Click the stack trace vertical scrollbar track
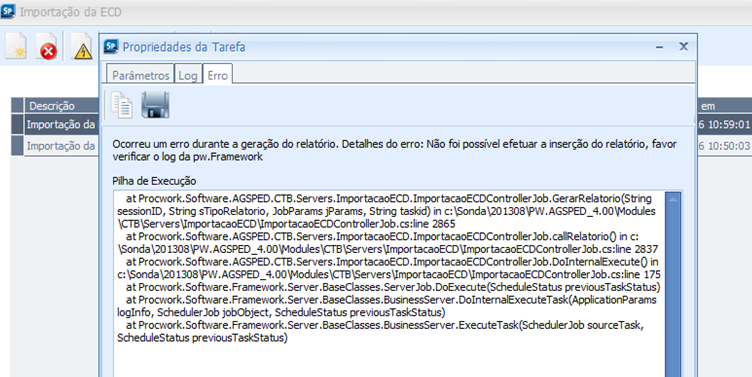 point(672,288)
